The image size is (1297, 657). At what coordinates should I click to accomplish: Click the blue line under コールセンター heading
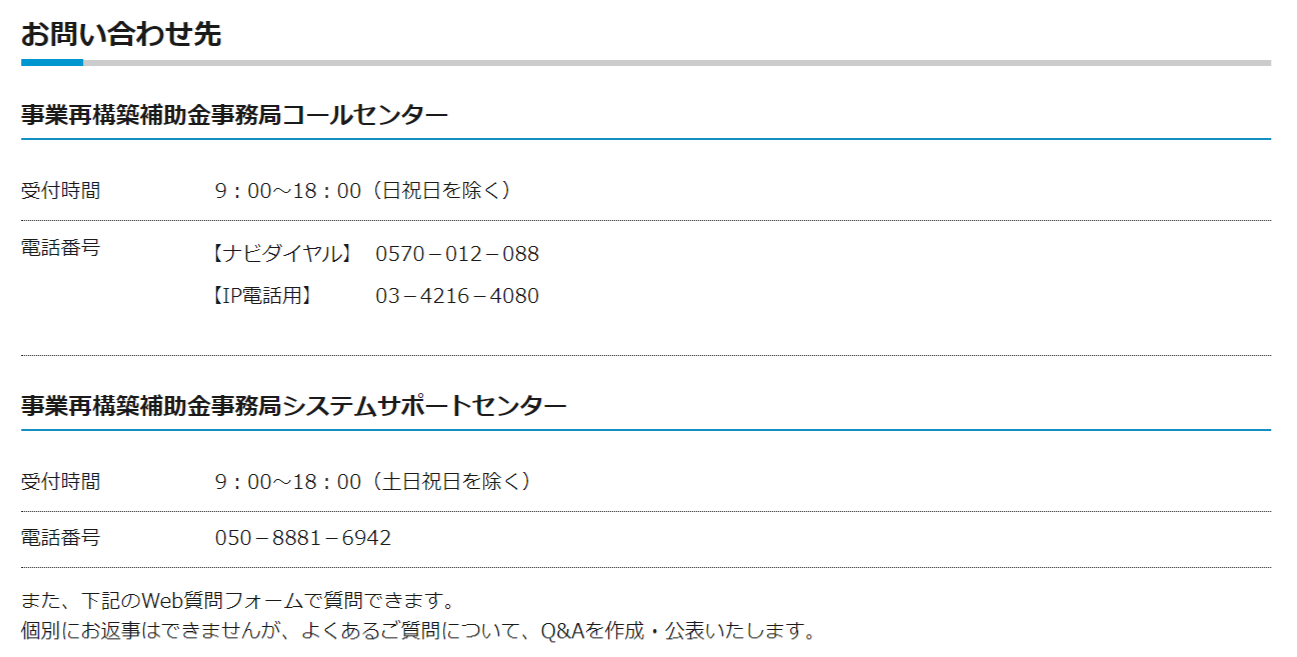[646, 139]
